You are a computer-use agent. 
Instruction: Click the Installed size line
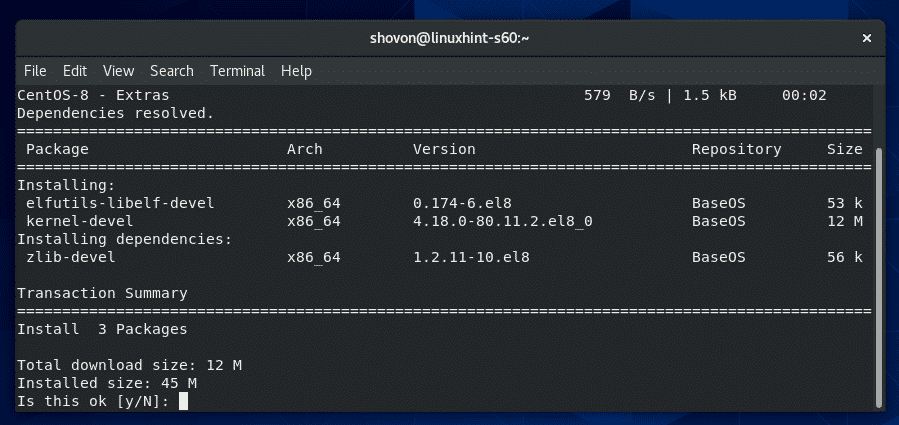107,383
